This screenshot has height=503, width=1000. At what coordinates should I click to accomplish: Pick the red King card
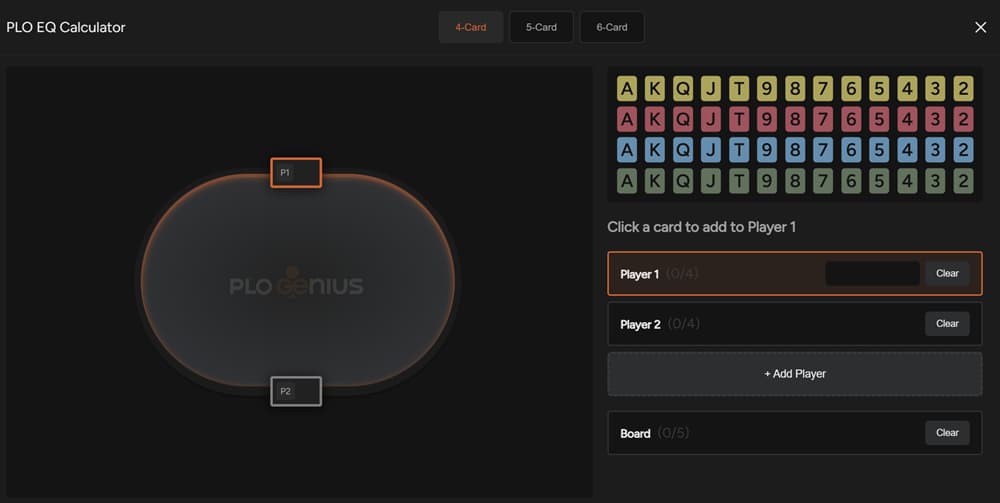tap(655, 119)
